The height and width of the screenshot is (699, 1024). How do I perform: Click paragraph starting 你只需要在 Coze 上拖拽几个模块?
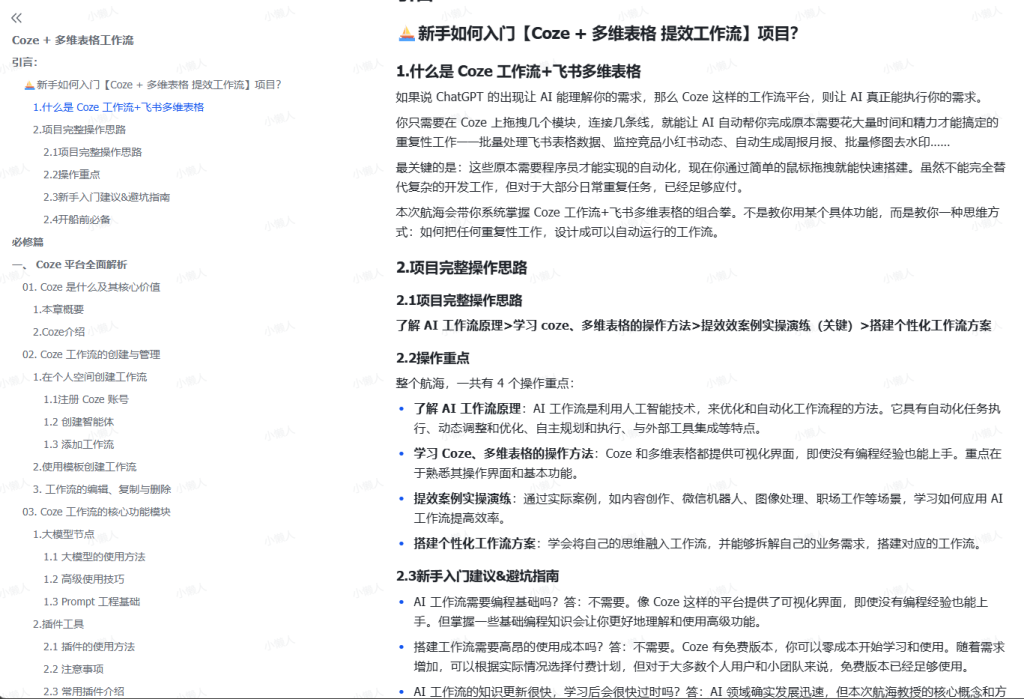coord(697,132)
